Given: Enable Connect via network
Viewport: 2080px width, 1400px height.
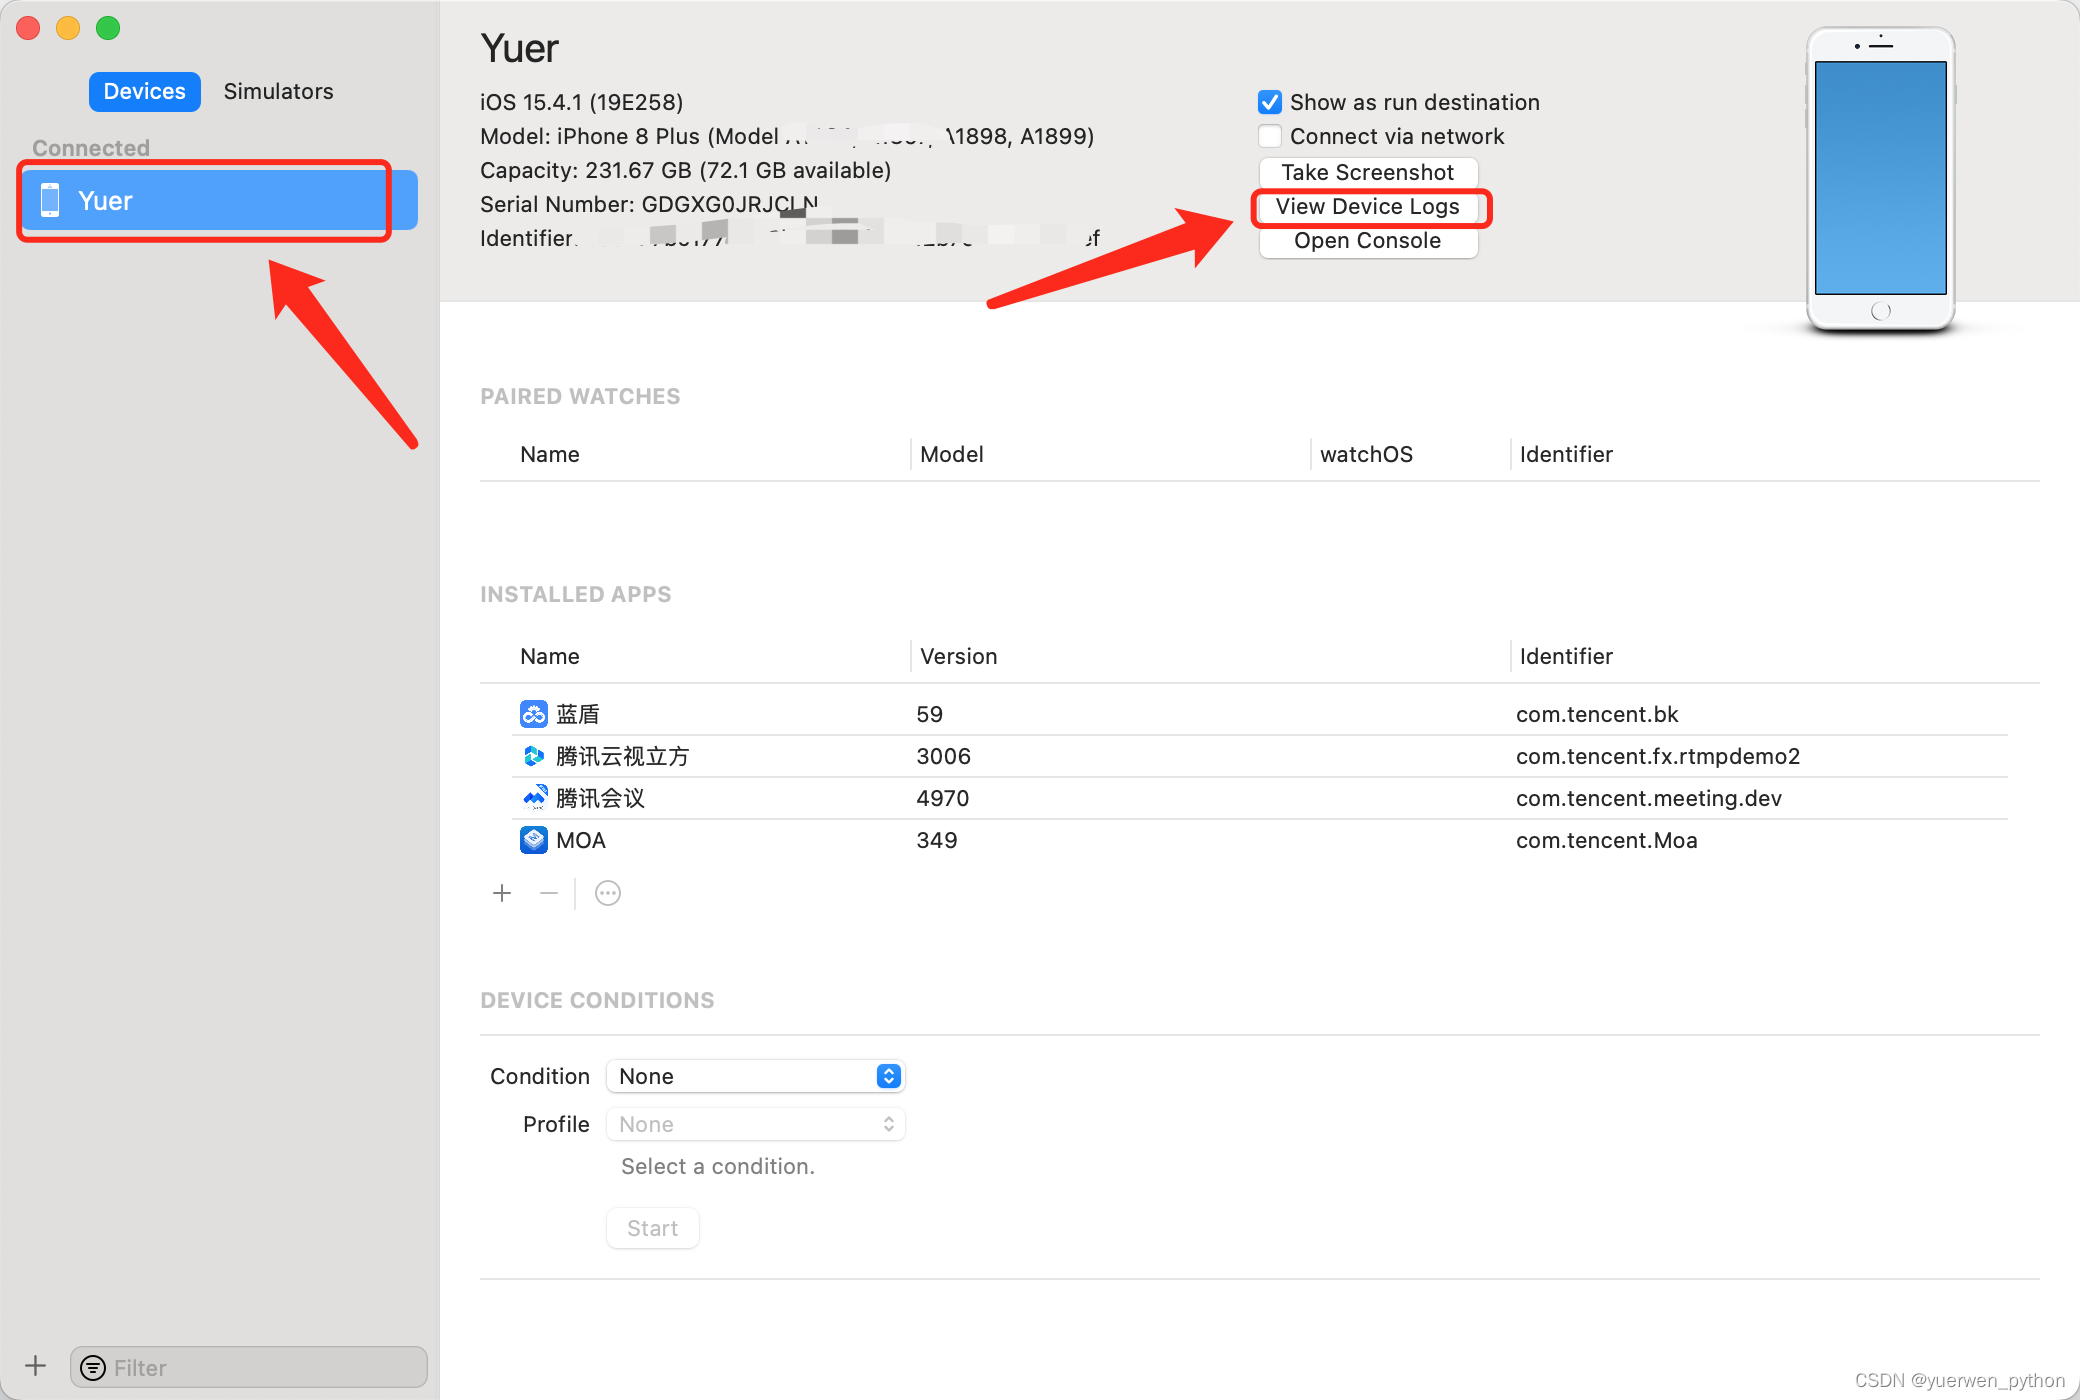Looking at the screenshot, I should pyautogui.click(x=1269, y=136).
